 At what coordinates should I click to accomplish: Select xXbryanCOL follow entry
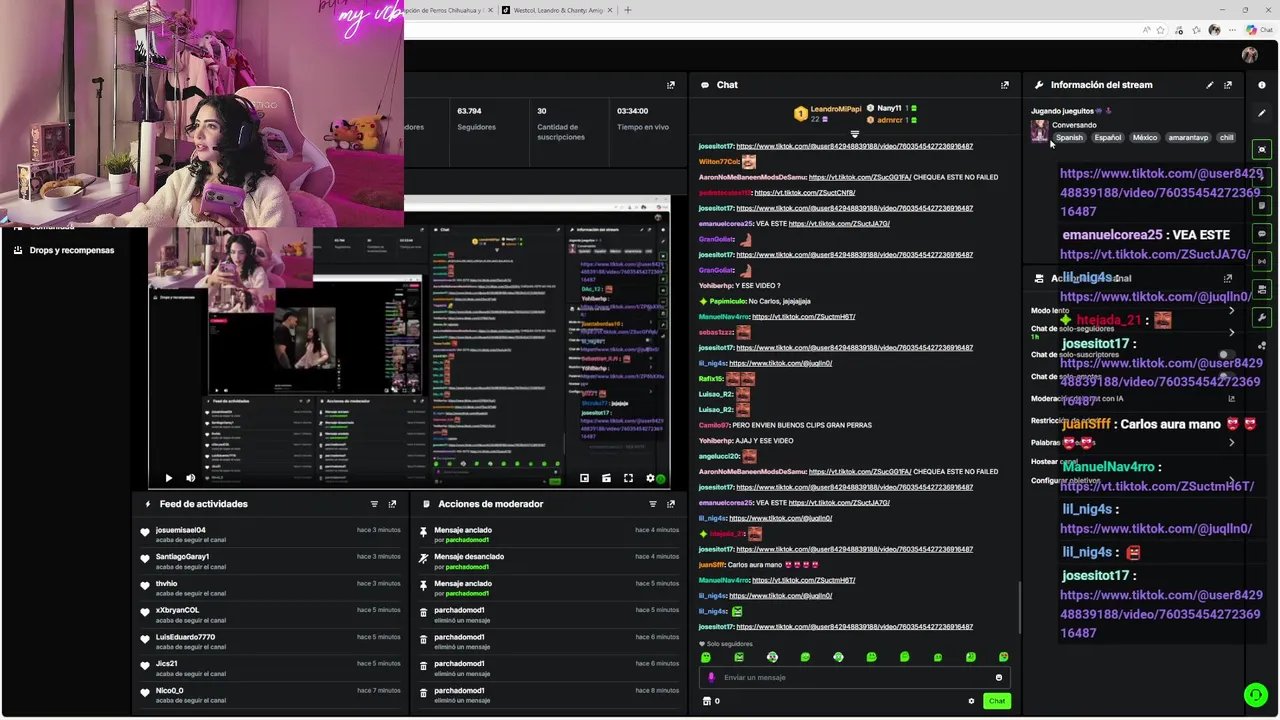pos(272,615)
